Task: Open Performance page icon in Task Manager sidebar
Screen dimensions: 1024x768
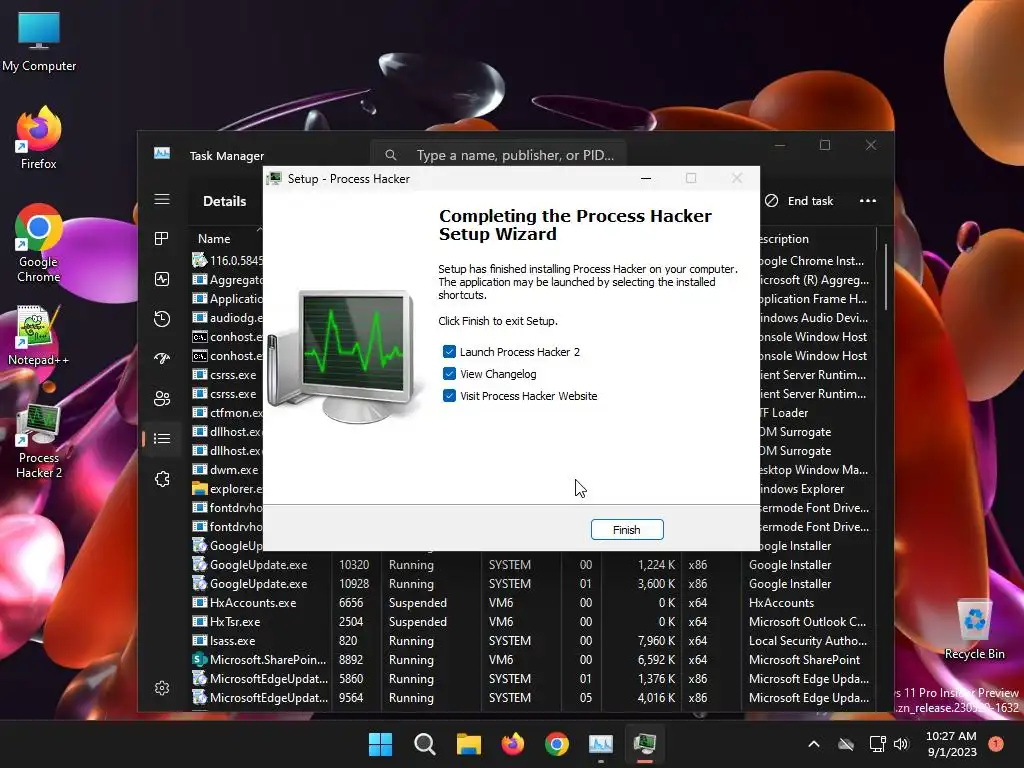Action: click(x=162, y=279)
